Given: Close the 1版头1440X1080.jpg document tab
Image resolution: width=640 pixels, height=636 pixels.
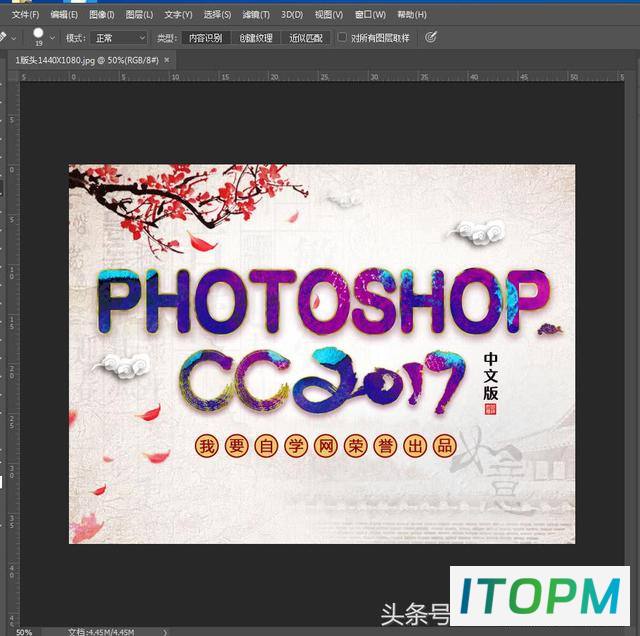Looking at the screenshot, I should [x=167, y=60].
